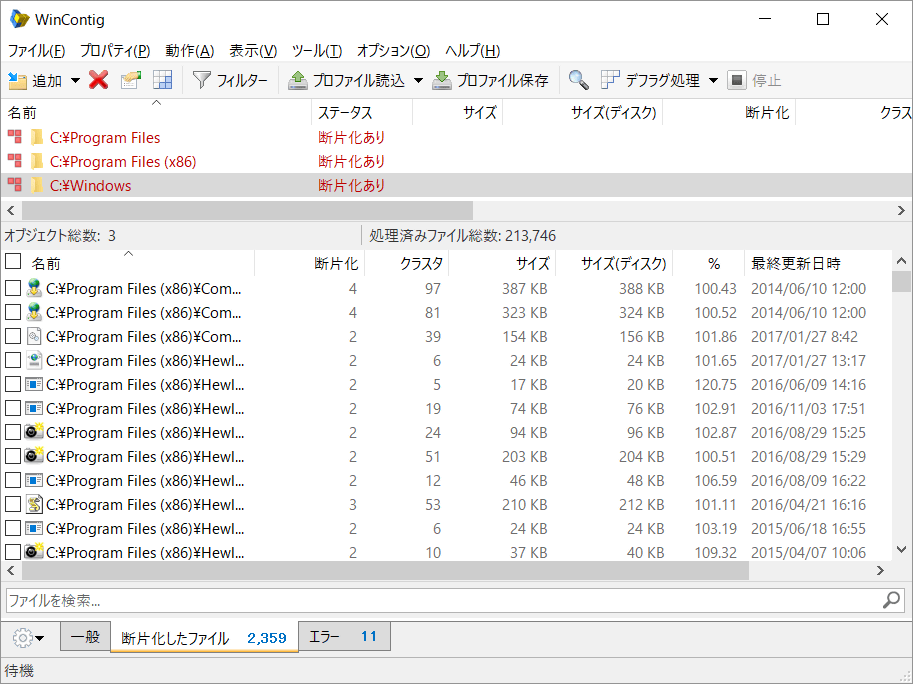This screenshot has width=913, height=684.
Task: Select the C:¥Program Files (x86) folder row
Action: click(x=456, y=161)
